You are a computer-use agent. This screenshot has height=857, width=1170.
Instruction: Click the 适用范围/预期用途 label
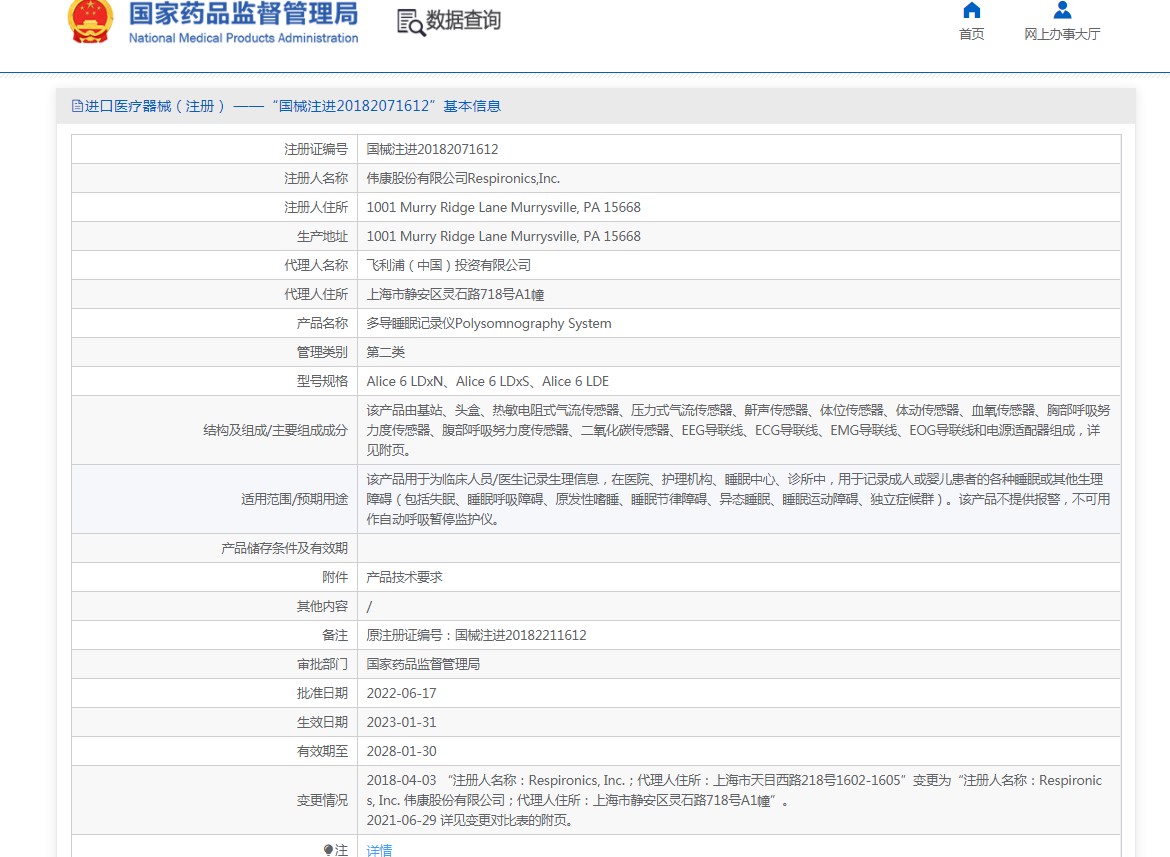click(294, 499)
